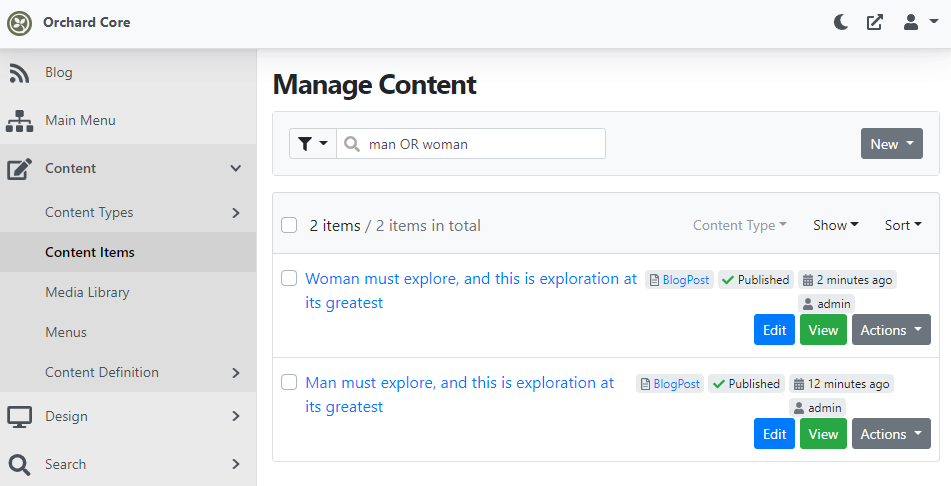Expand the Content Types submenu arrow
Viewport: 951px width, 486px height.
[x=236, y=213]
